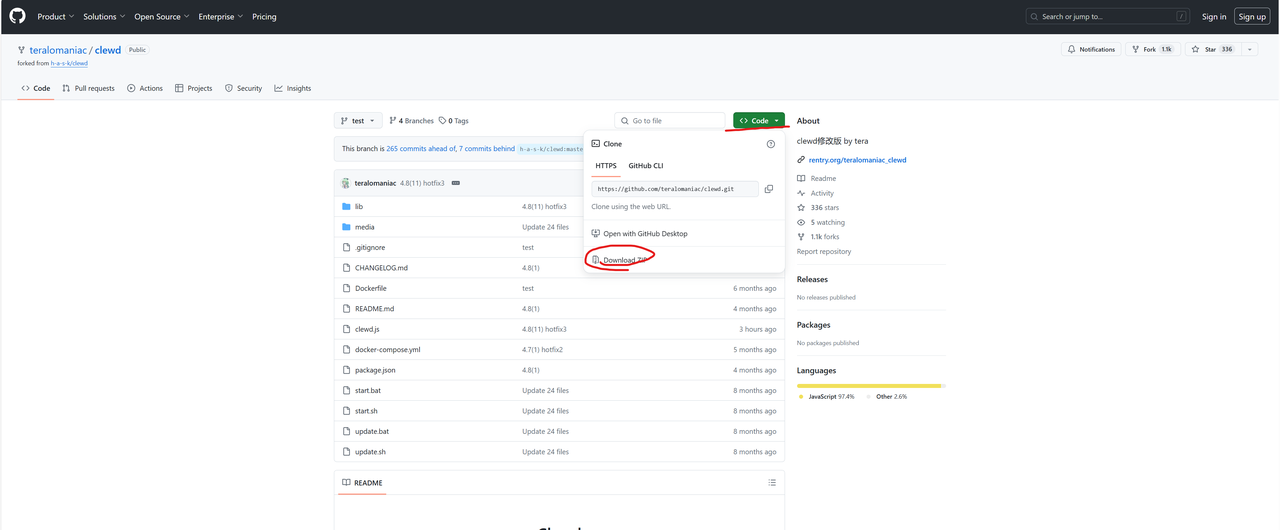Choose Open with GitHub Desktop
The width and height of the screenshot is (1280, 530).
pyautogui.click(x=639, y=233)
